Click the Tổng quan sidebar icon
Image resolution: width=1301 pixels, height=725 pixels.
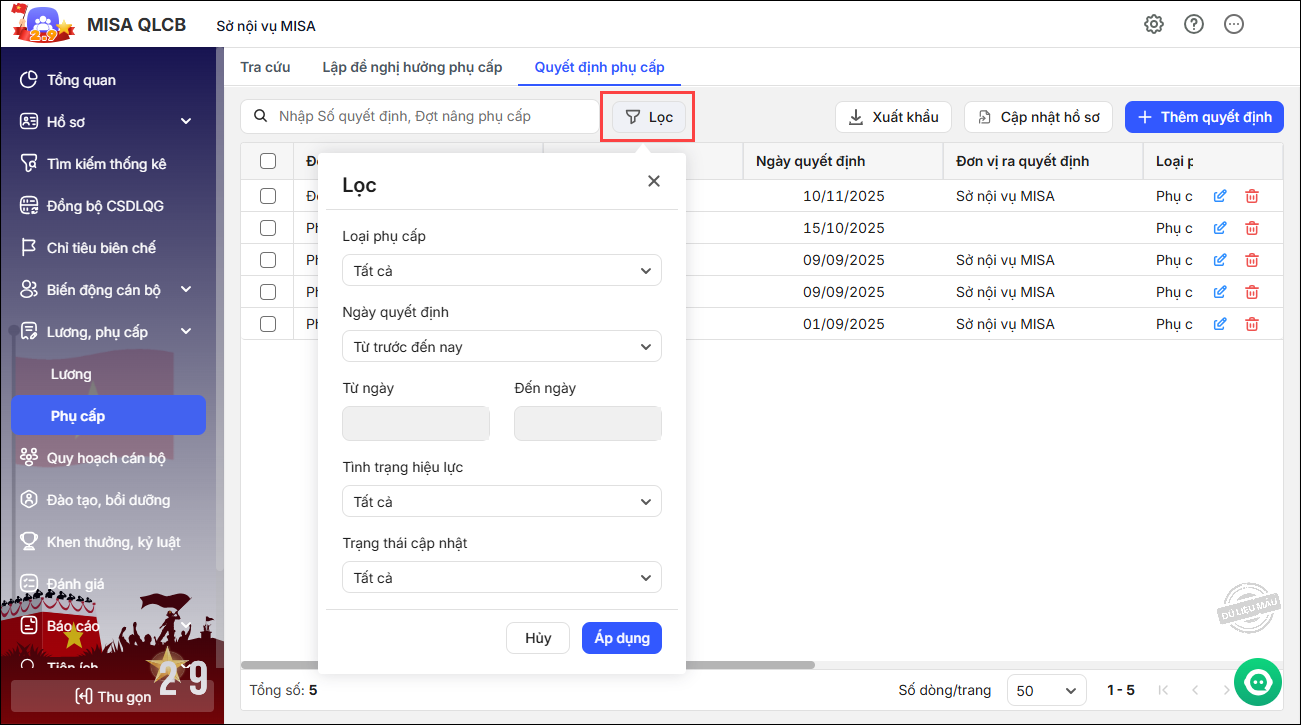[x=29, y=80]
